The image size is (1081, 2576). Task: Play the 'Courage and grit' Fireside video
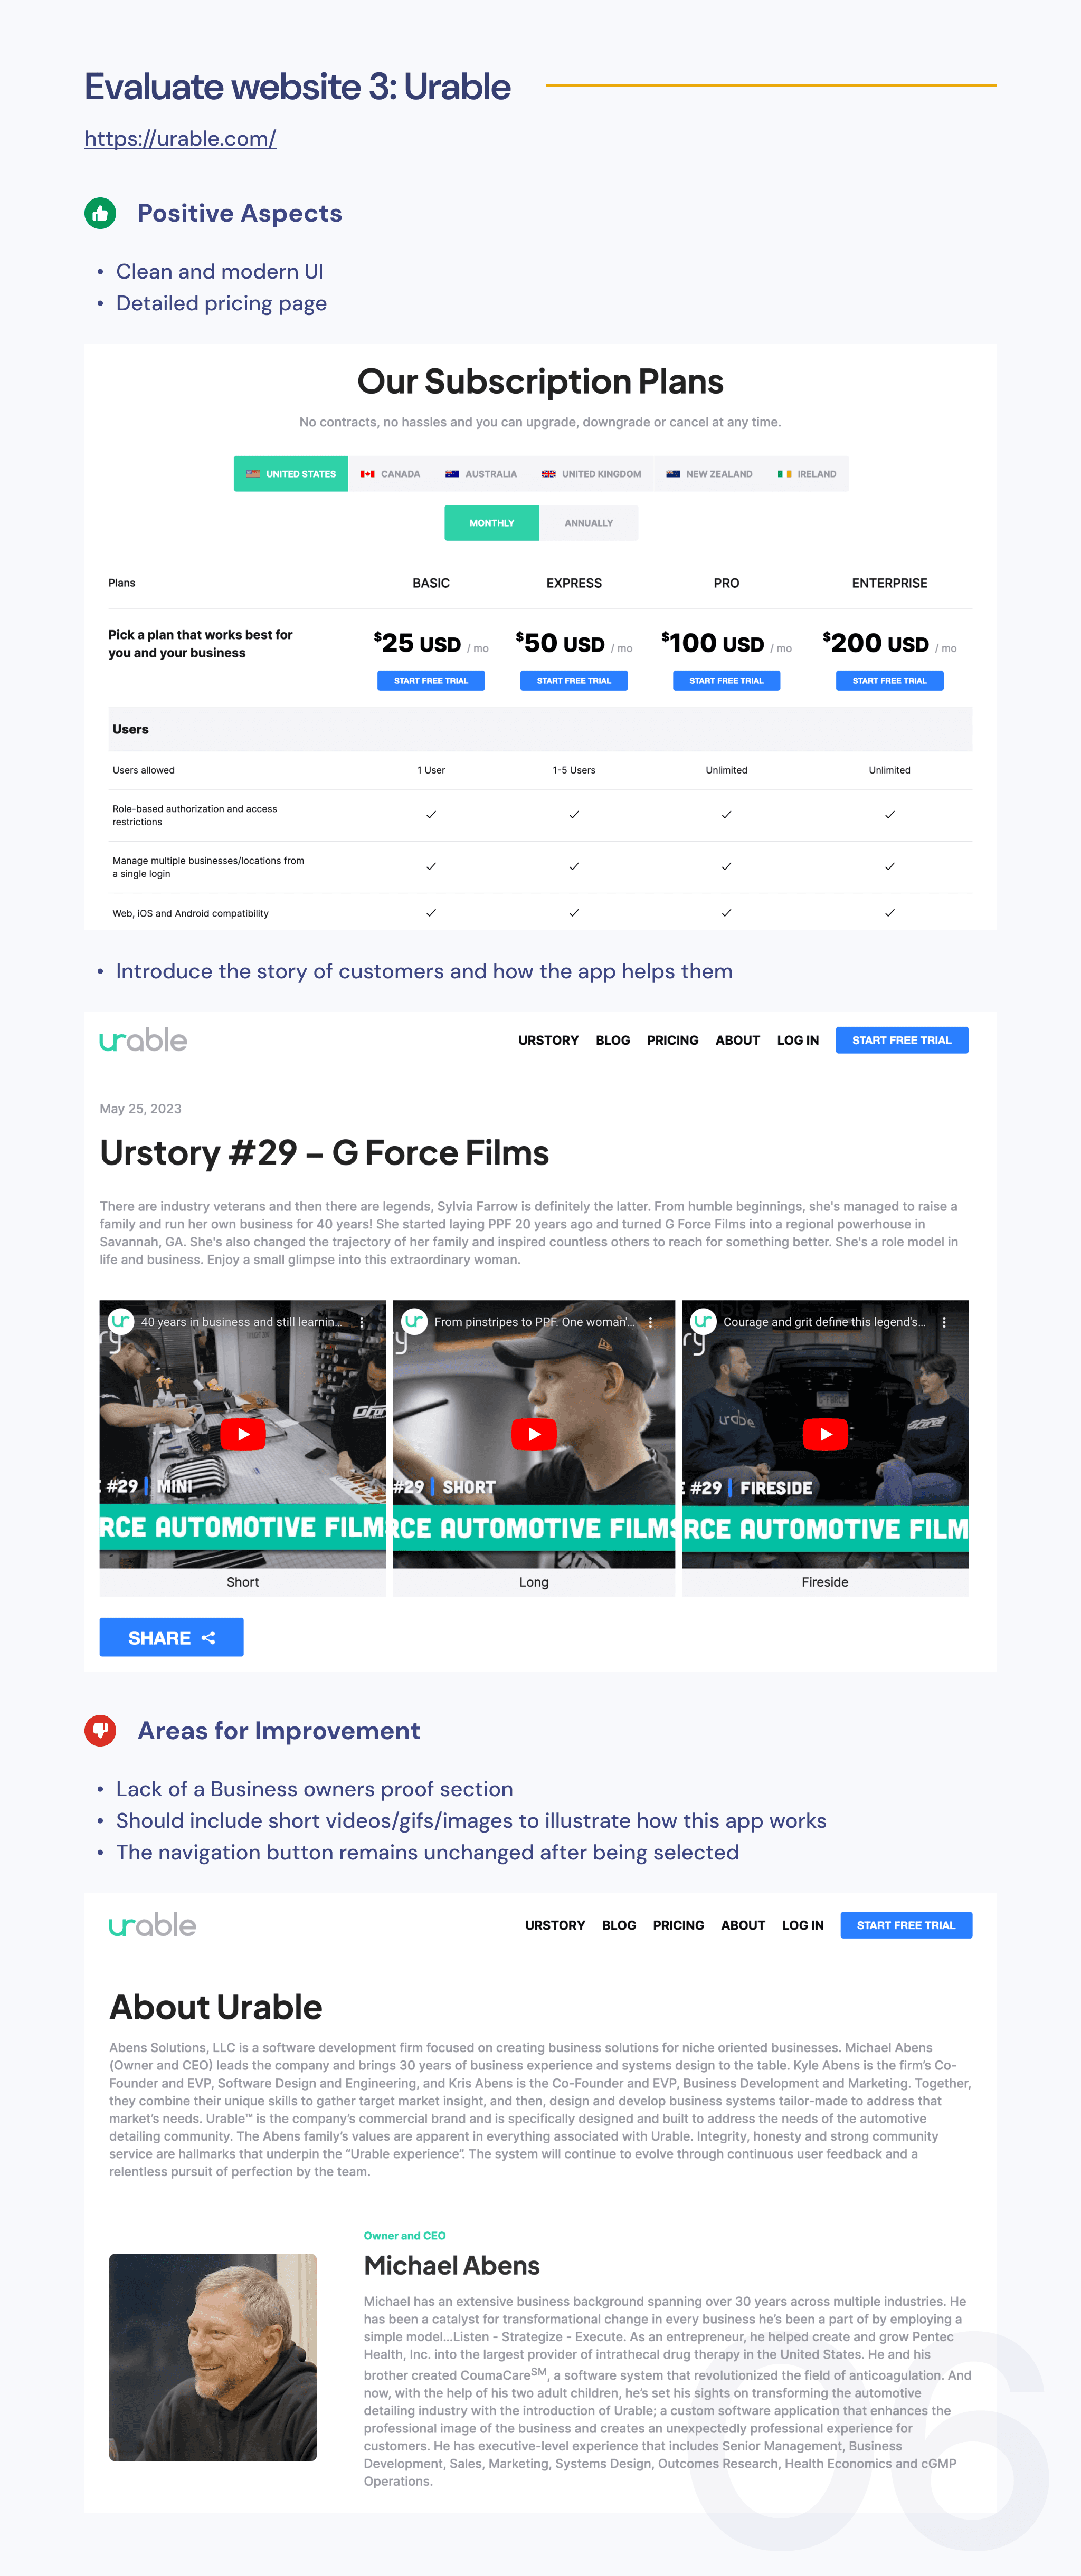pyautogui.click(x=825, y=1434)
